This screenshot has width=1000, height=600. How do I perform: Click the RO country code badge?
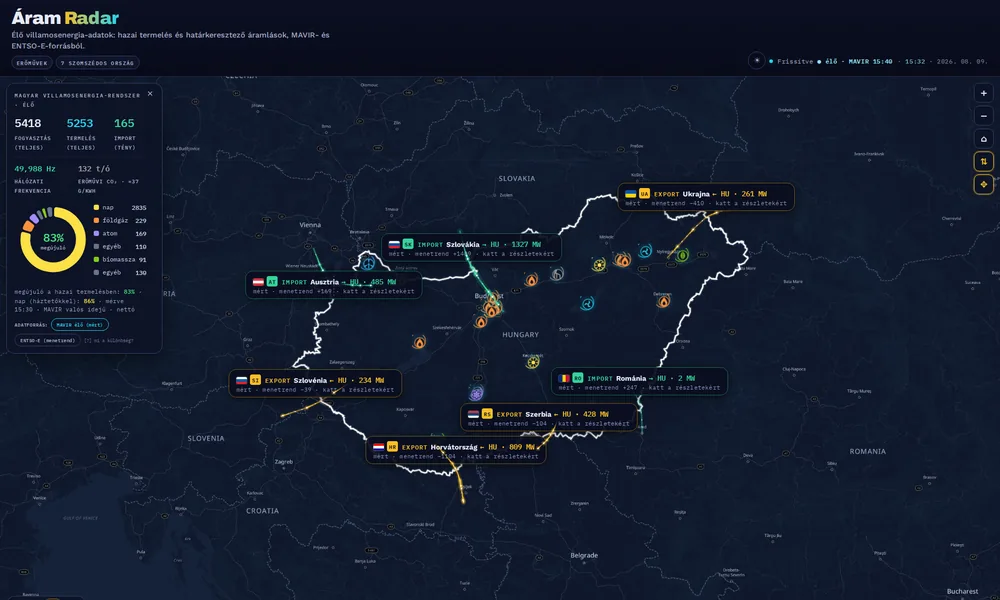coord(578,378)
